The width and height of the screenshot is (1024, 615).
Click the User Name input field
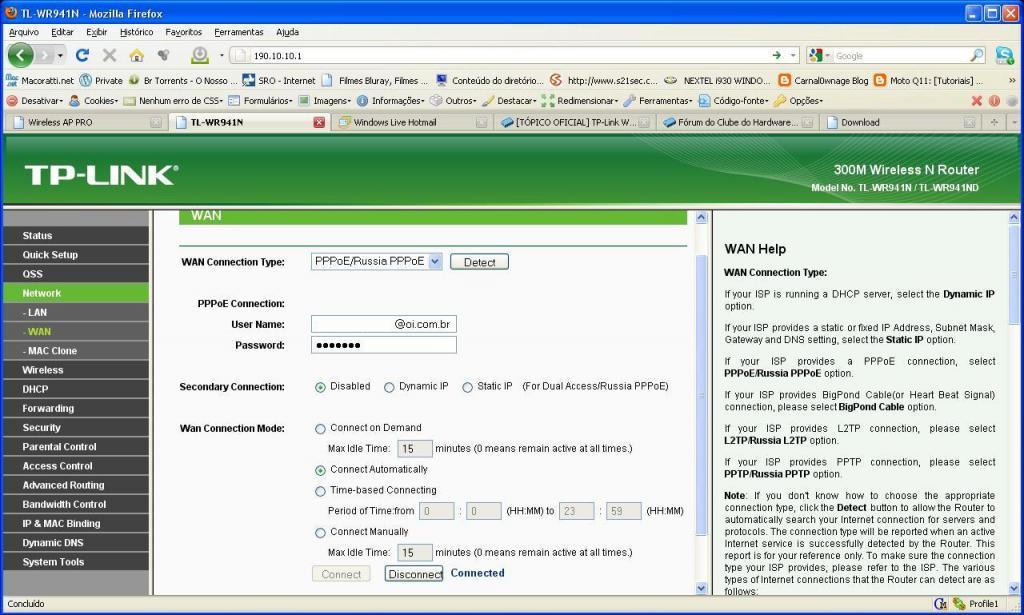(383, 324)
